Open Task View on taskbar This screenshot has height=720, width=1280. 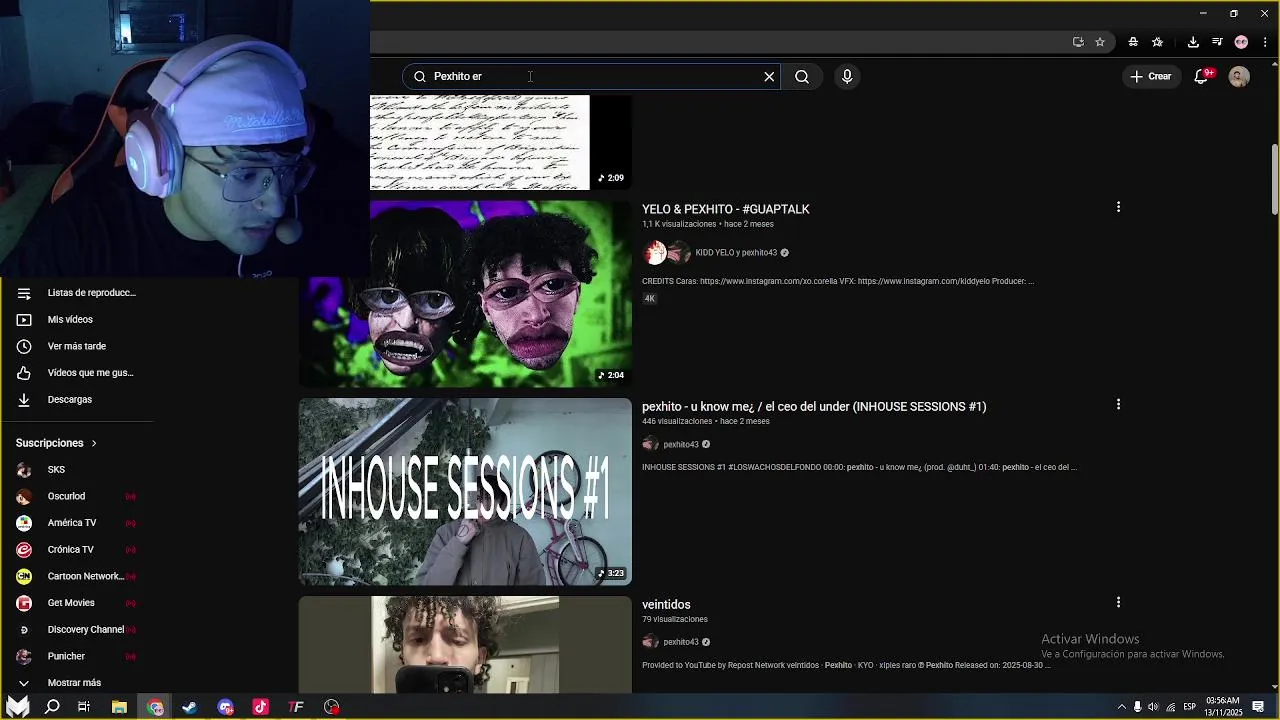click(x=84, y=707)
